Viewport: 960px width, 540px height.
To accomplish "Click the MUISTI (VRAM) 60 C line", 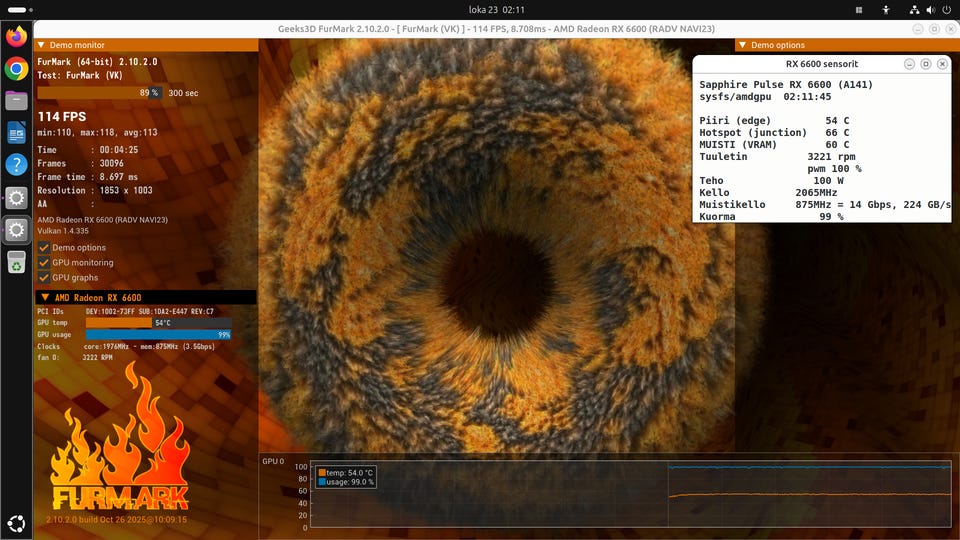I will [774, 144].
